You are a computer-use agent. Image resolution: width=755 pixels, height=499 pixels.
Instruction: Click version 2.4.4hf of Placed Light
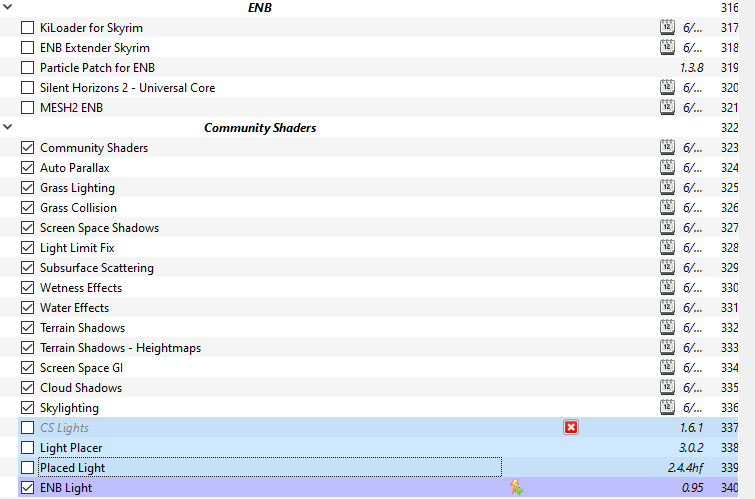(685, 468)
